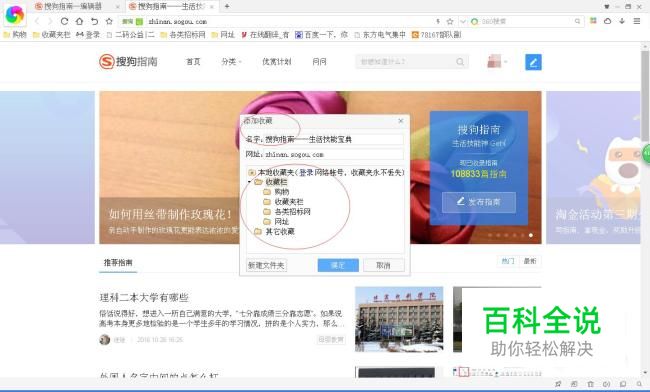Open the downloads arrow icon
650x392 pixels.
622,21
